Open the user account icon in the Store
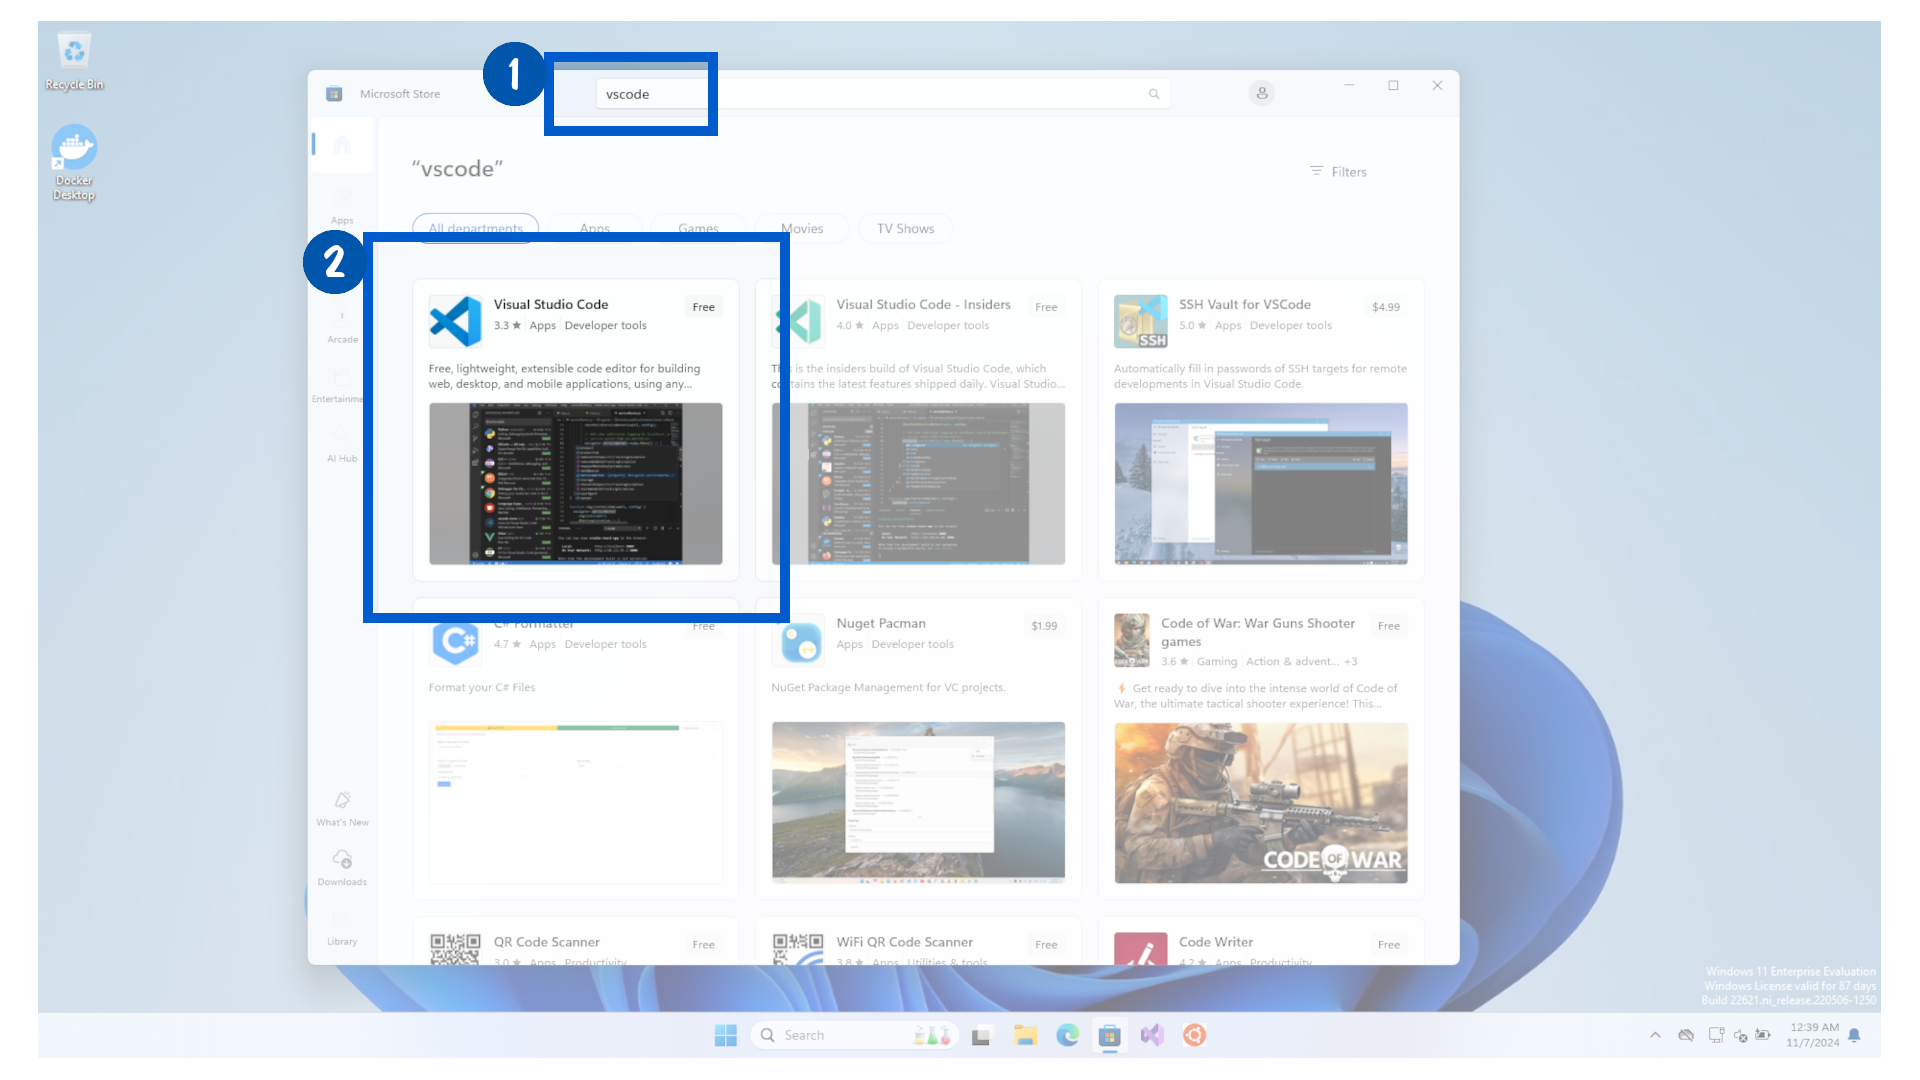Viewport: 1920px width, 1080px height. 1261,93
